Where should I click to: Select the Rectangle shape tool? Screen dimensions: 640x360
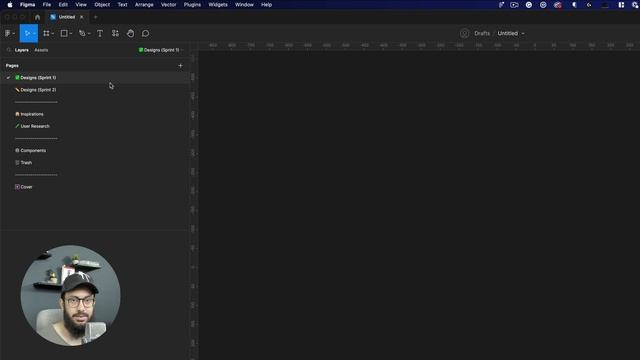[x=64, y=33]
